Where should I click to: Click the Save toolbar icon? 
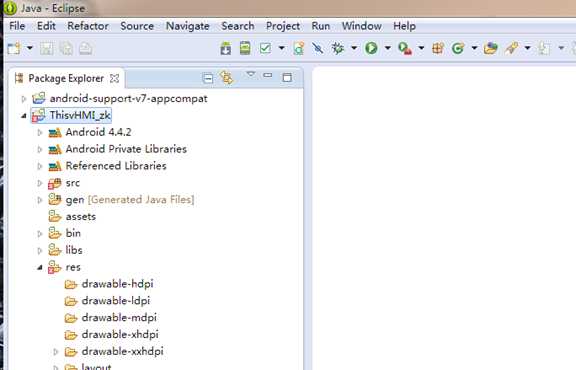pyautogui.click(x=47, y=48)
